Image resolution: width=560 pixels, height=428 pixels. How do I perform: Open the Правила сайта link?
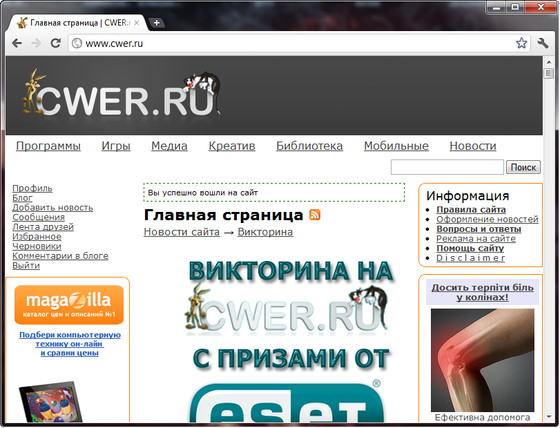[471, 209]
